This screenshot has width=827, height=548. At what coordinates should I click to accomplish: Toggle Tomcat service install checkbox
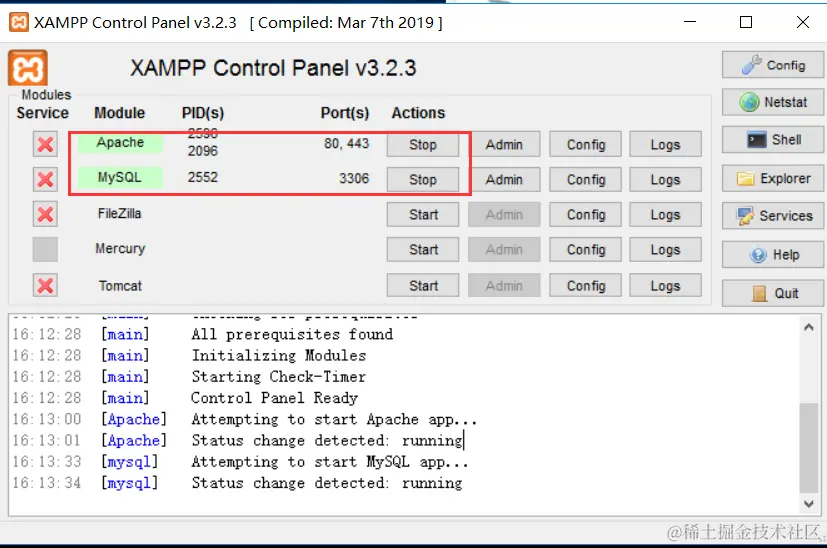tap(45, 285)
